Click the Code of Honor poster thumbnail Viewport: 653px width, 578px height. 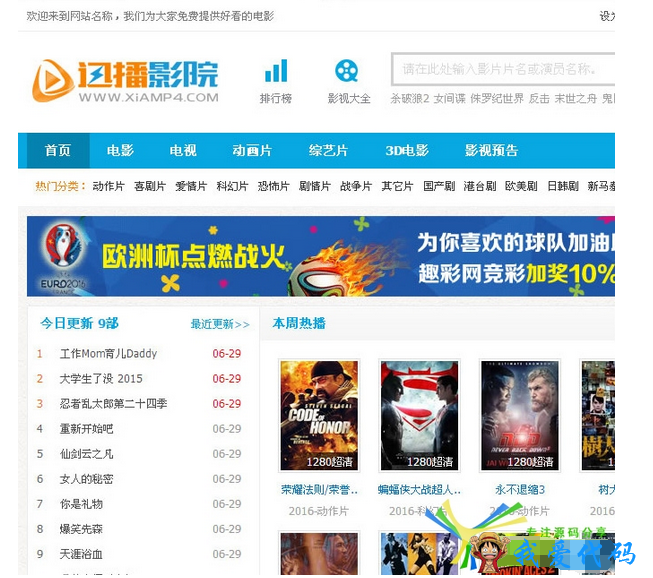click(x=319, y=416)
